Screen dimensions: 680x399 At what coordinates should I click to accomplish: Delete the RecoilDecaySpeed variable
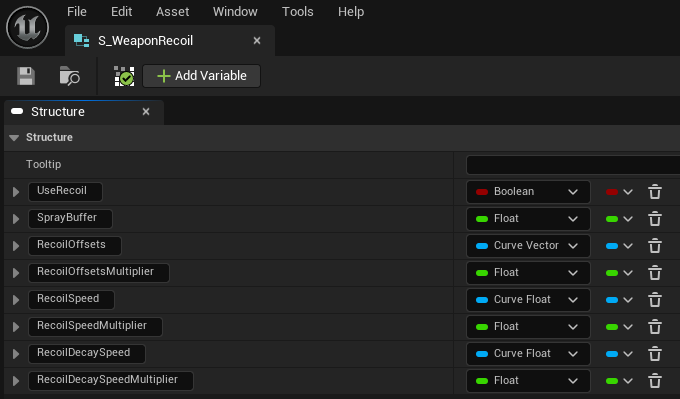tap(655, 354)
